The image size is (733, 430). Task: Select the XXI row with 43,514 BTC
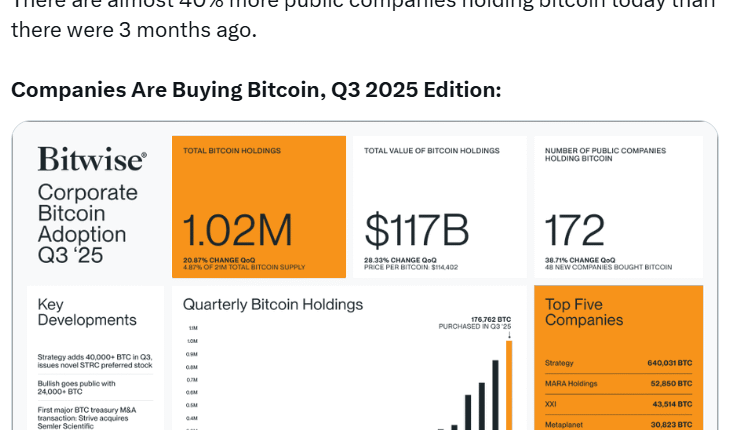tap(618, 403)
